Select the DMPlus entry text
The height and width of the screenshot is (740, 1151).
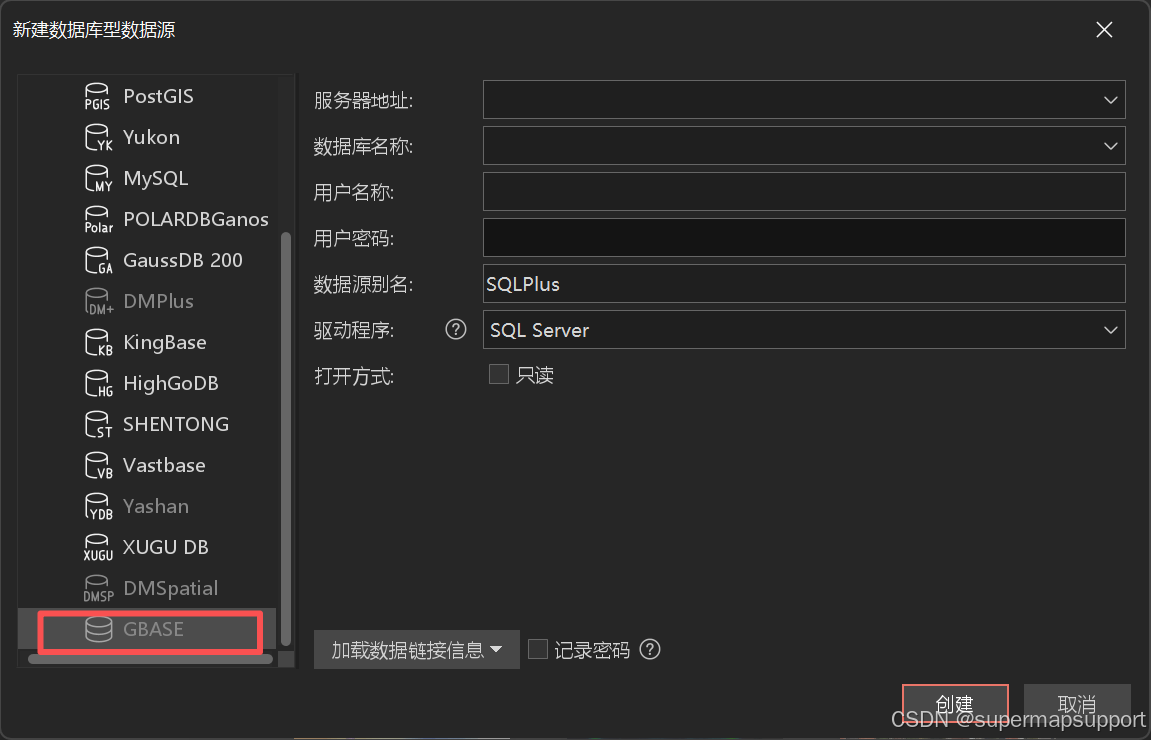click(x=159, y=302)
